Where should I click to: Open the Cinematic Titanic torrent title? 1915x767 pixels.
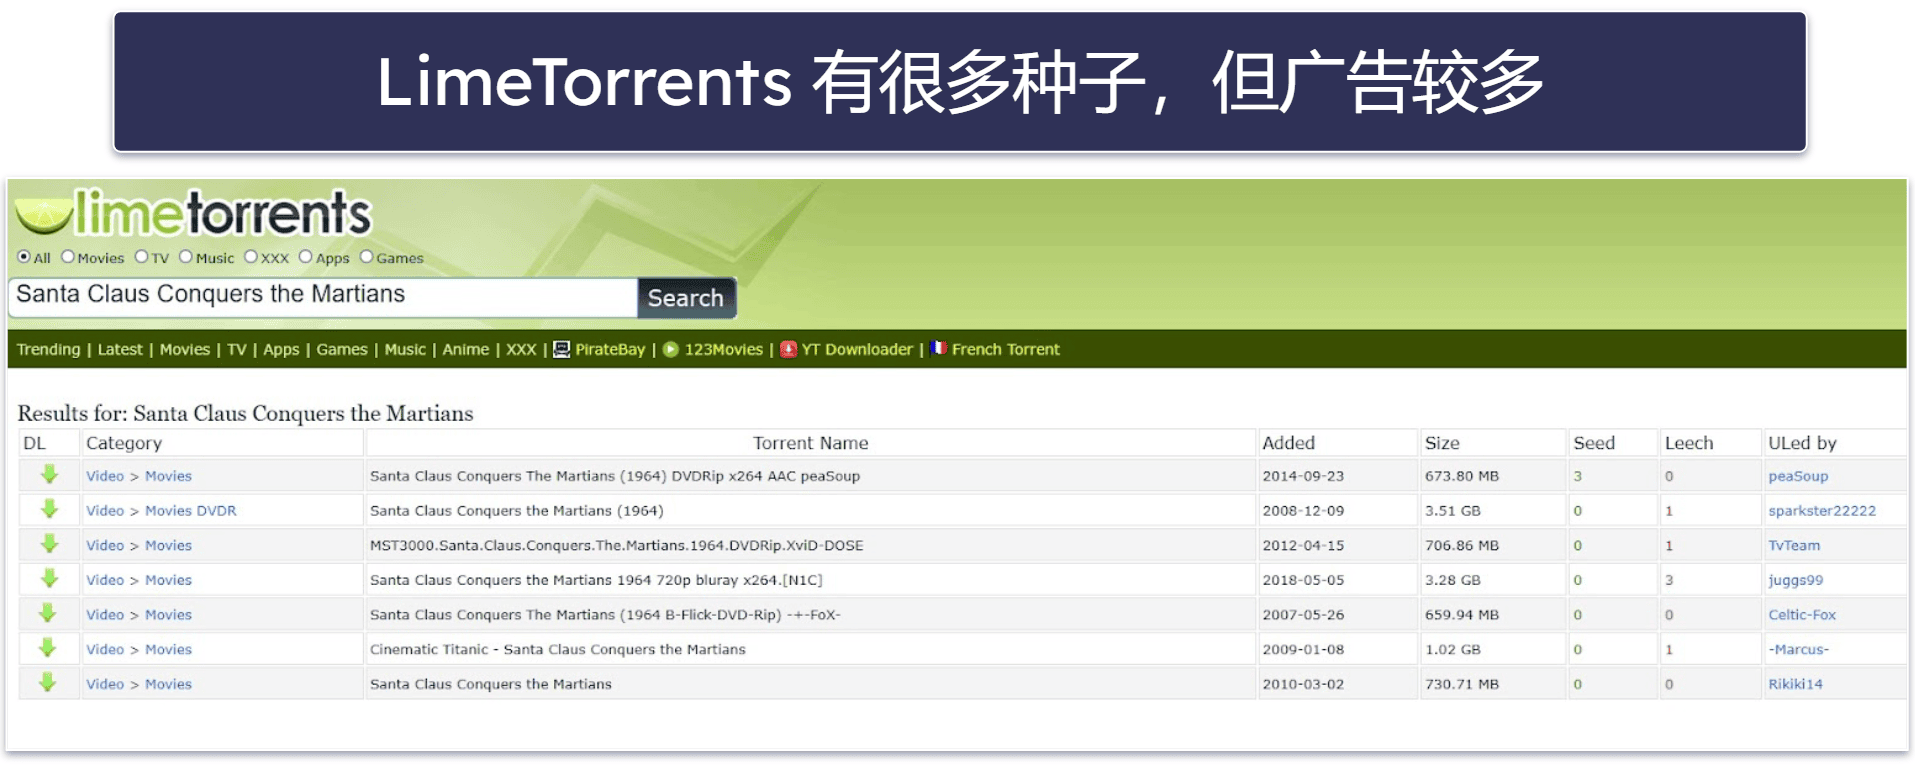click(557, 649)
